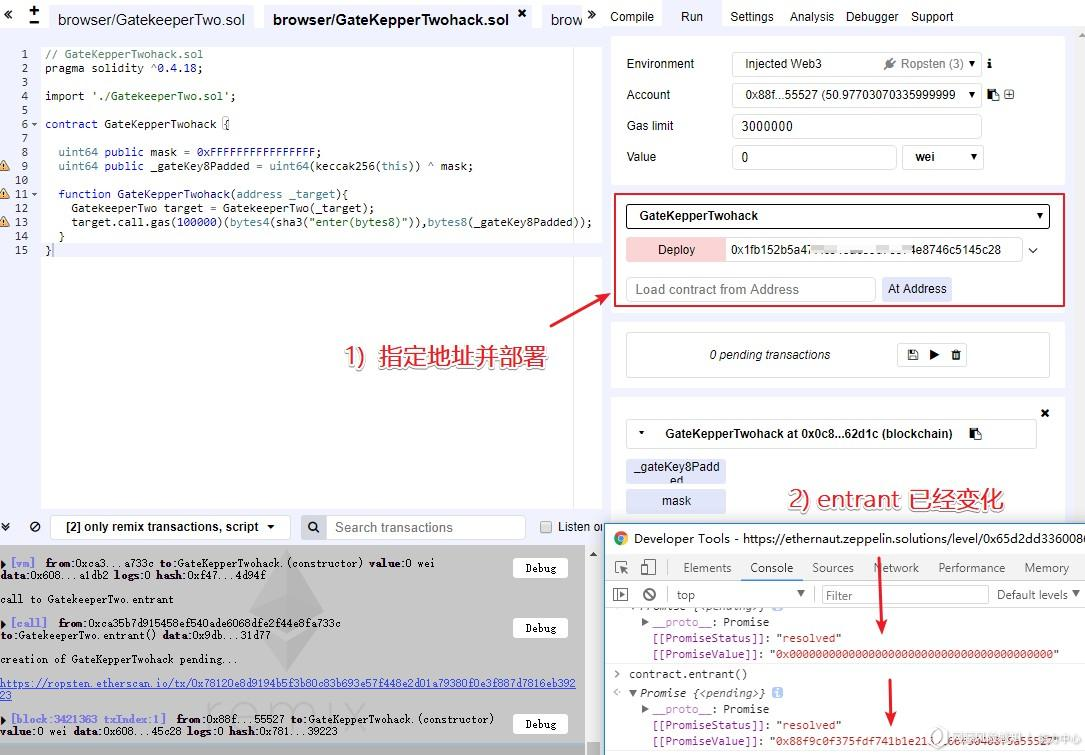Switch to Elements tab in Developer Tools
The image size is (1085, 755).
[x=707, y=567]
